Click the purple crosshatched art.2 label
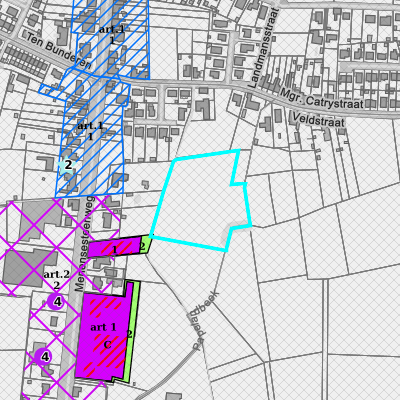This screenshot has width=400, height=400. click(x=57, y=279)
